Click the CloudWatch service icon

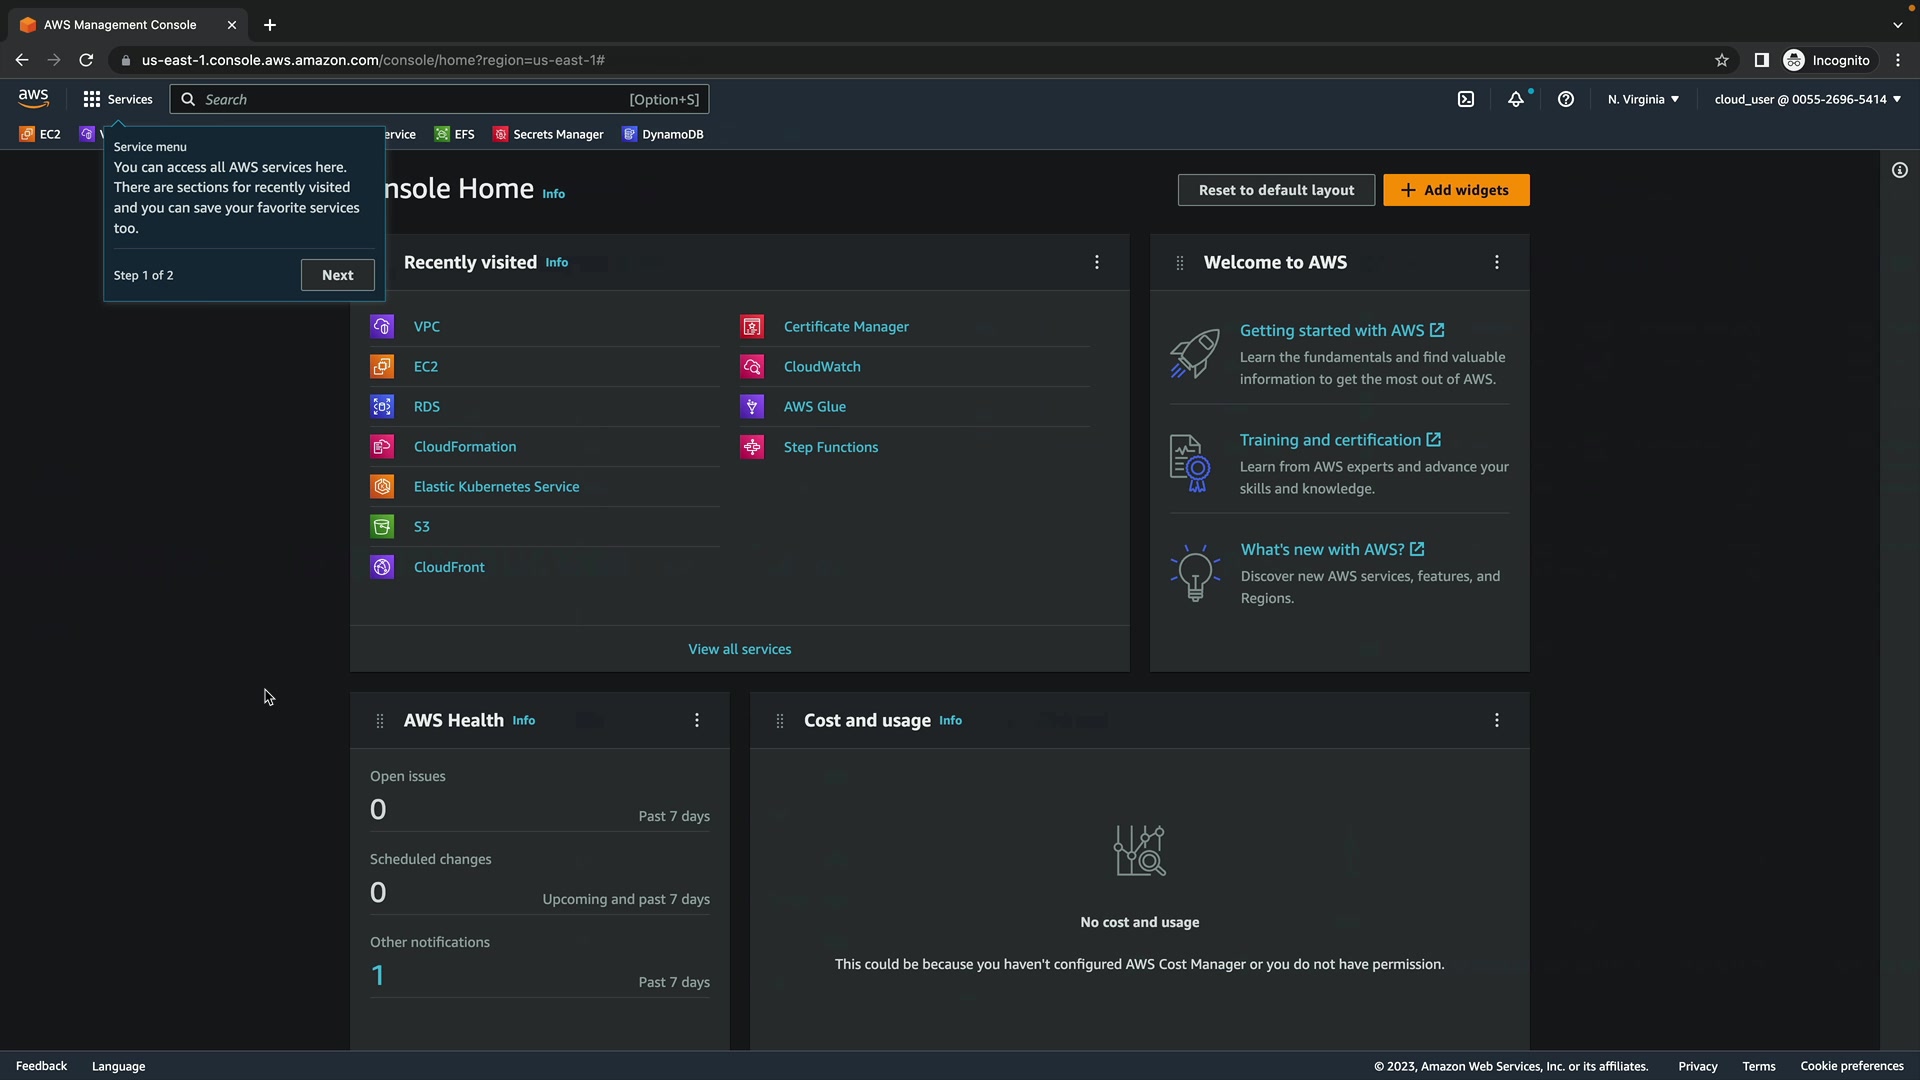point(752,367)
